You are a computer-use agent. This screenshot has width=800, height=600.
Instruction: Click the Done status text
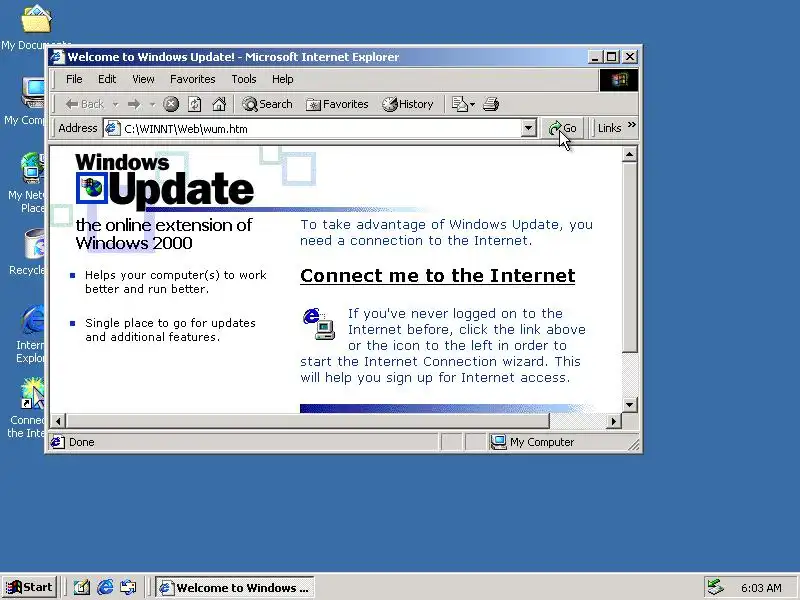(82, 442)
